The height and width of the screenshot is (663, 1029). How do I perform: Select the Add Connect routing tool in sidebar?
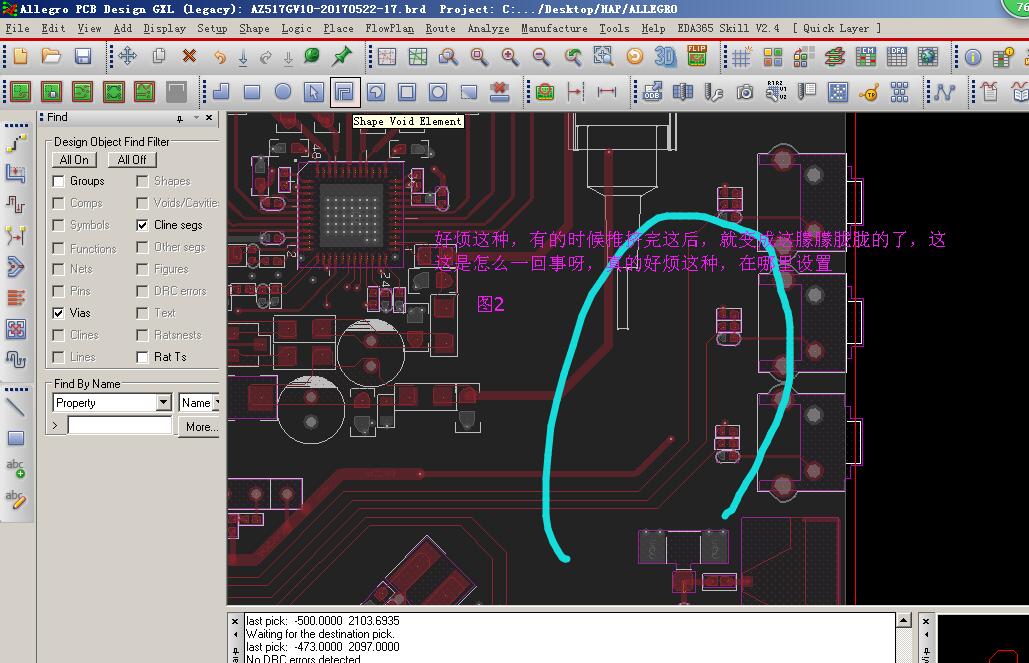[15, 144]
